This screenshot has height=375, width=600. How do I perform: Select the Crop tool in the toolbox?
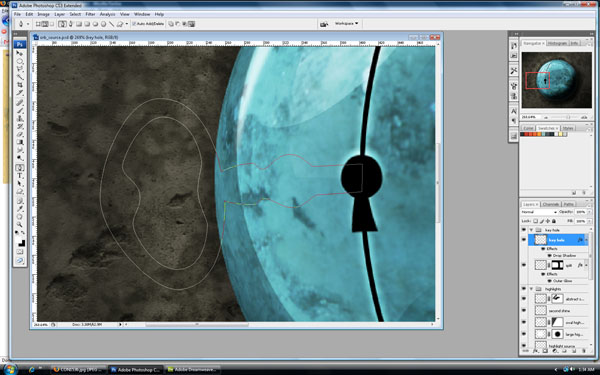(x=20, y=85)
